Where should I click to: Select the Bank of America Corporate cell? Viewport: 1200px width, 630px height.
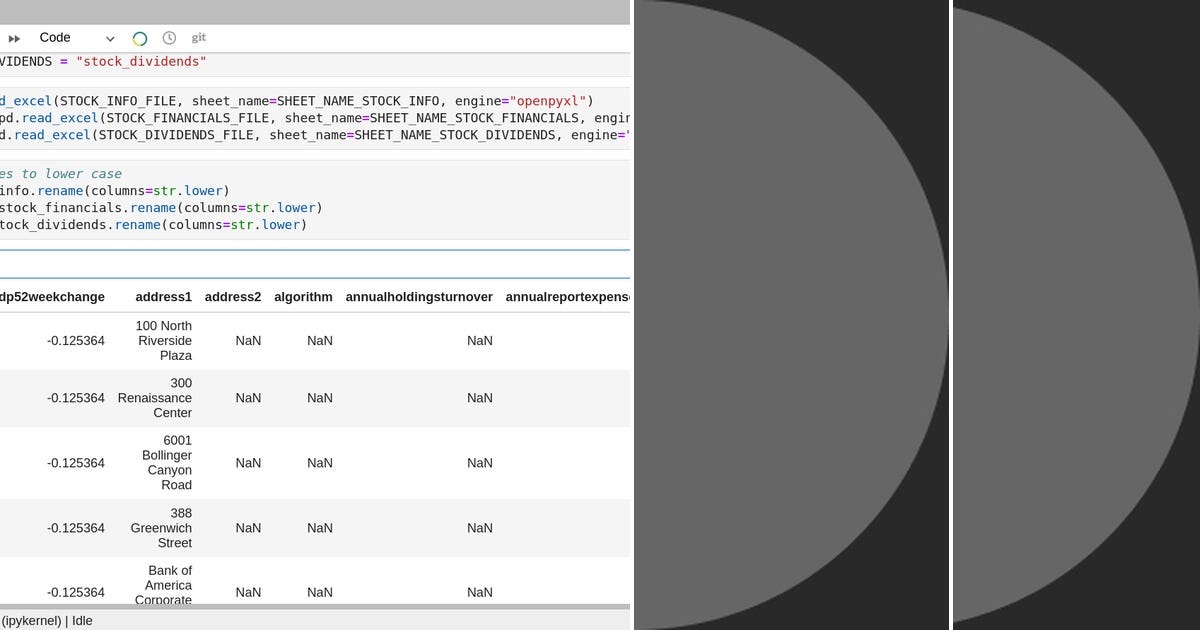pos(167,585)
